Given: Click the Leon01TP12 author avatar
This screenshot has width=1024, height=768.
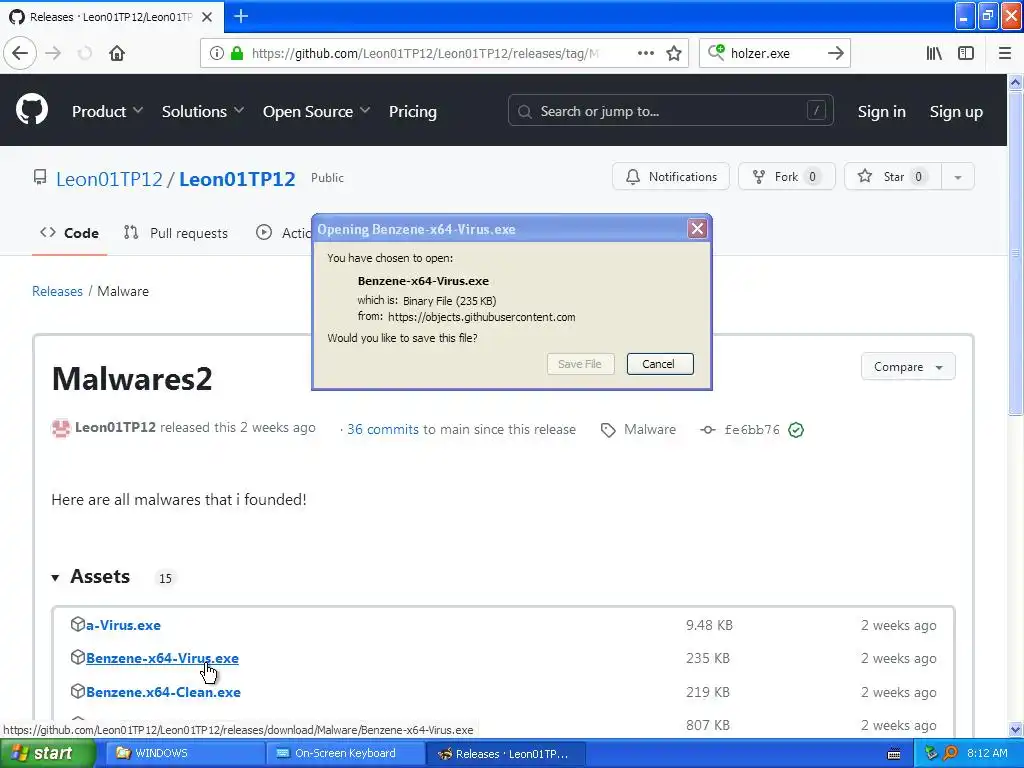Looking at the screenshot, I should [61, 428].
